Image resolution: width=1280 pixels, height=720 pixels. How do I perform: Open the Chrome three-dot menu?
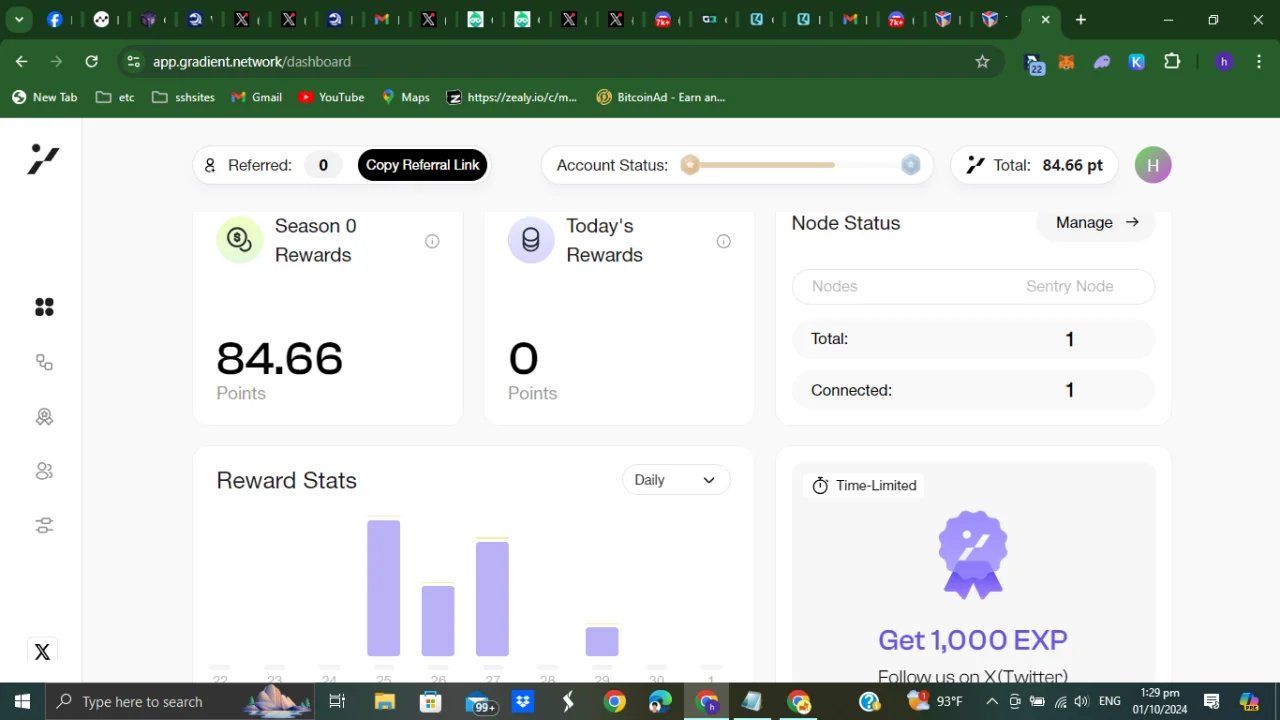1258,62
